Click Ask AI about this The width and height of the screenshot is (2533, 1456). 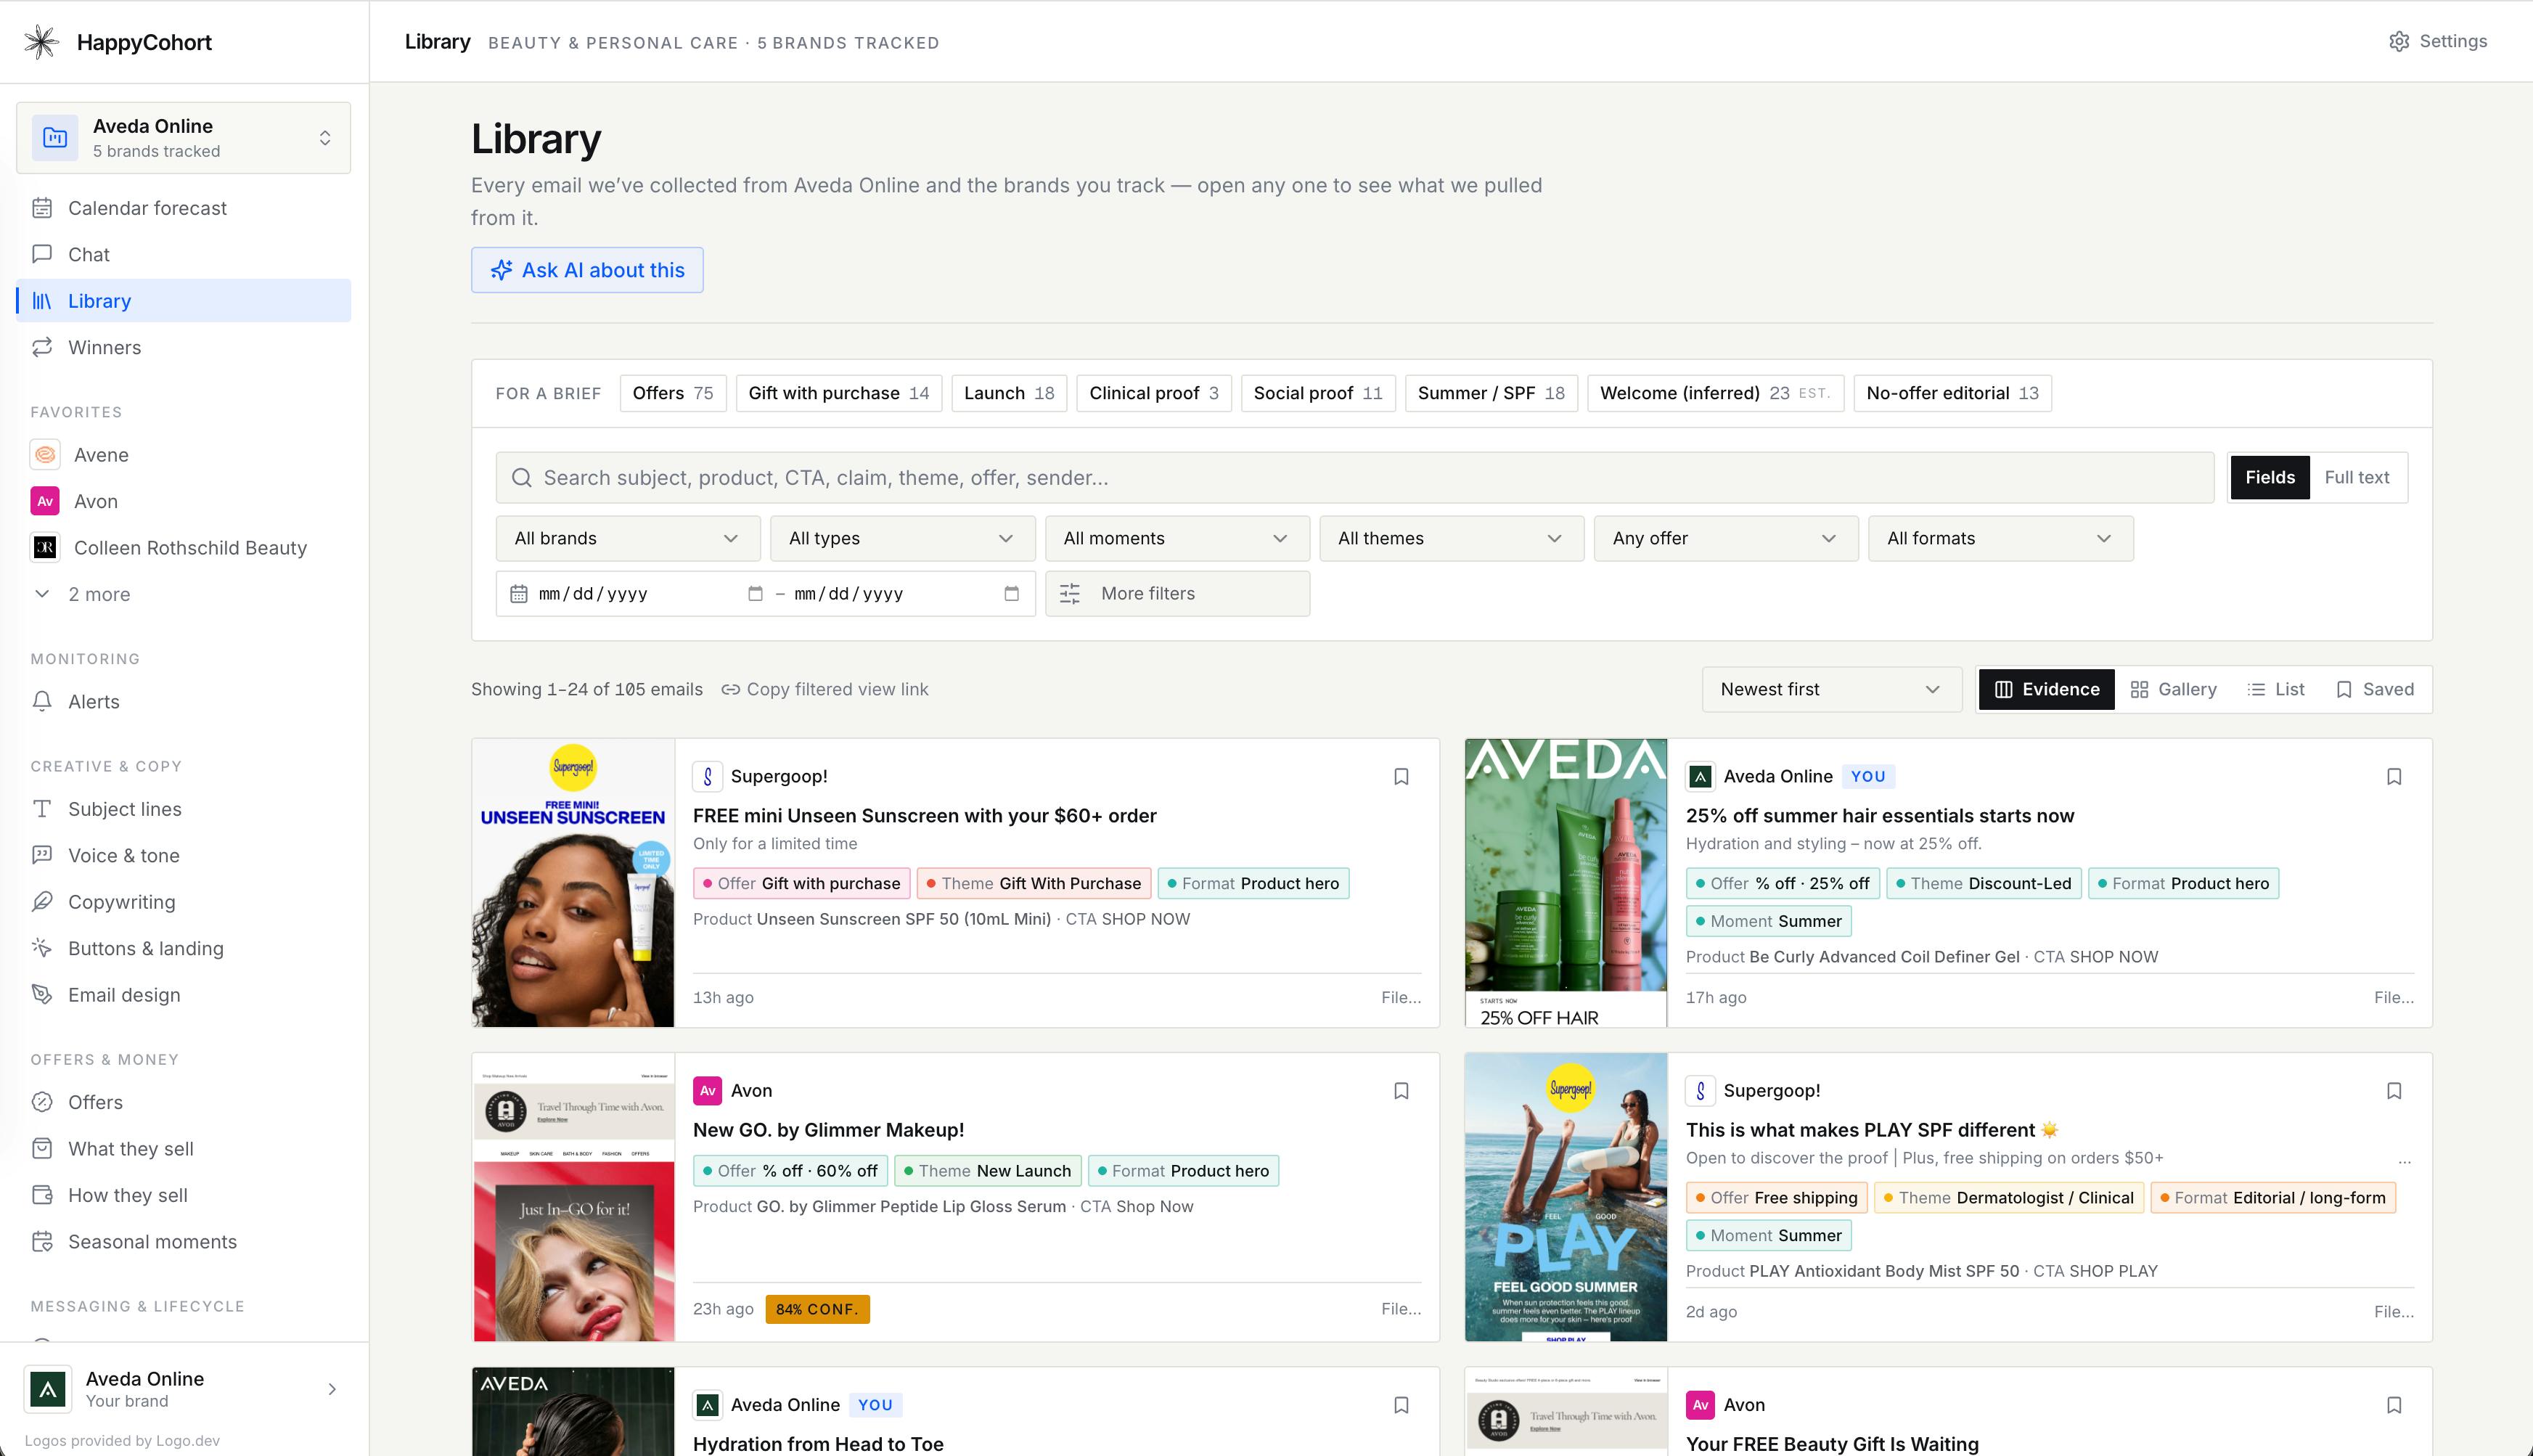[587, 270]
